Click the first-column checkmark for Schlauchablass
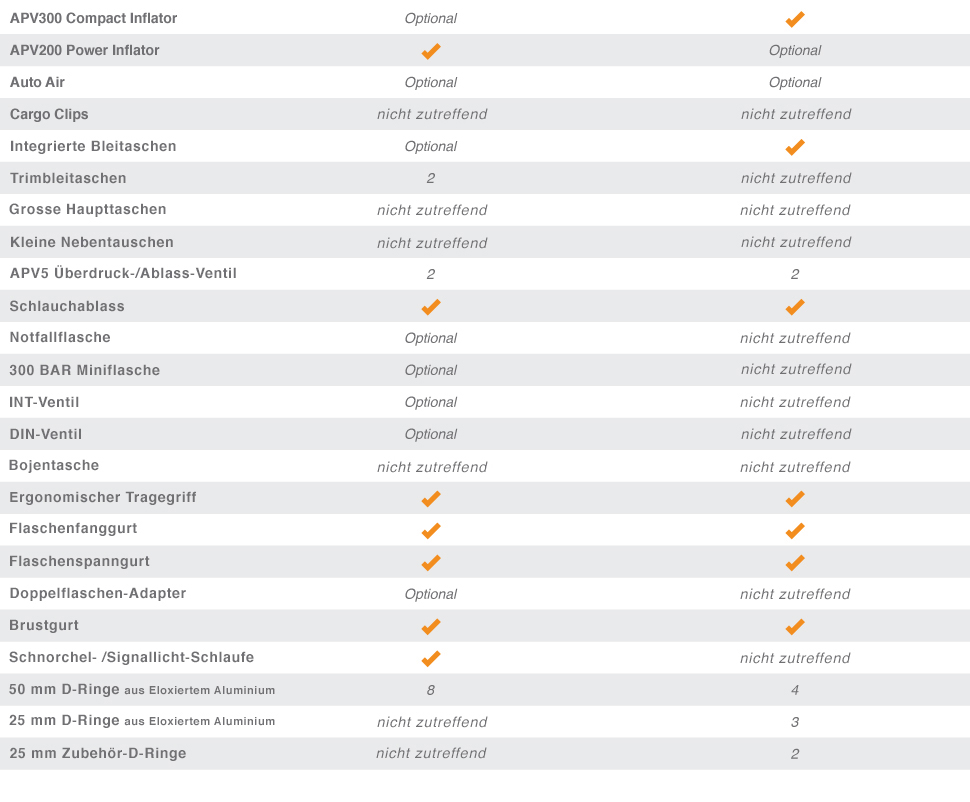 click(431, 307)
